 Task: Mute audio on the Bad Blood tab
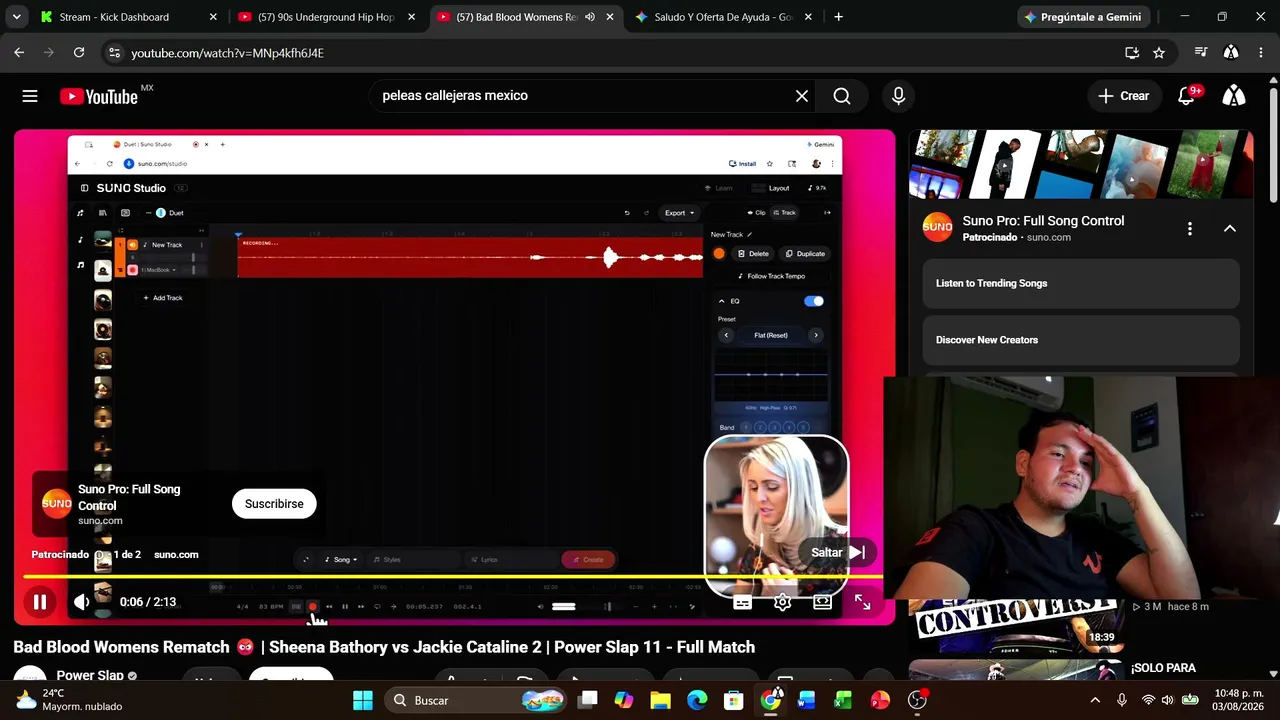(x=590, y=17)
